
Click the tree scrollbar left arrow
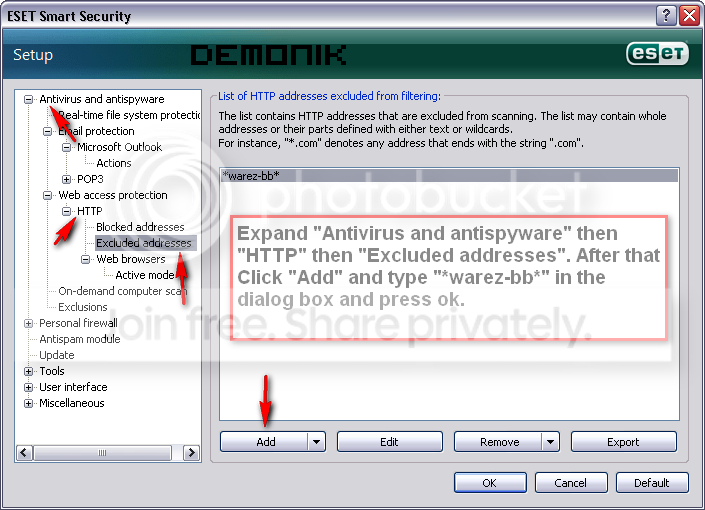tap(24, 453)
